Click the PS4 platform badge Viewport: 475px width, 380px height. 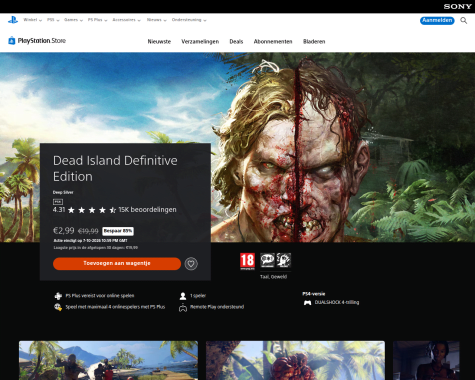(58, 202)
